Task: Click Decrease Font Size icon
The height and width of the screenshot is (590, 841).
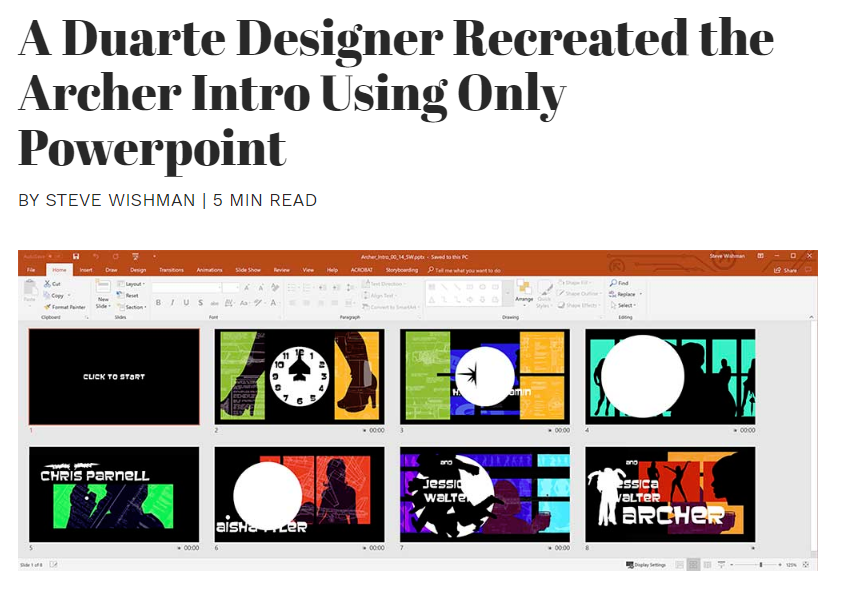Action: click(x=261, y=288)
